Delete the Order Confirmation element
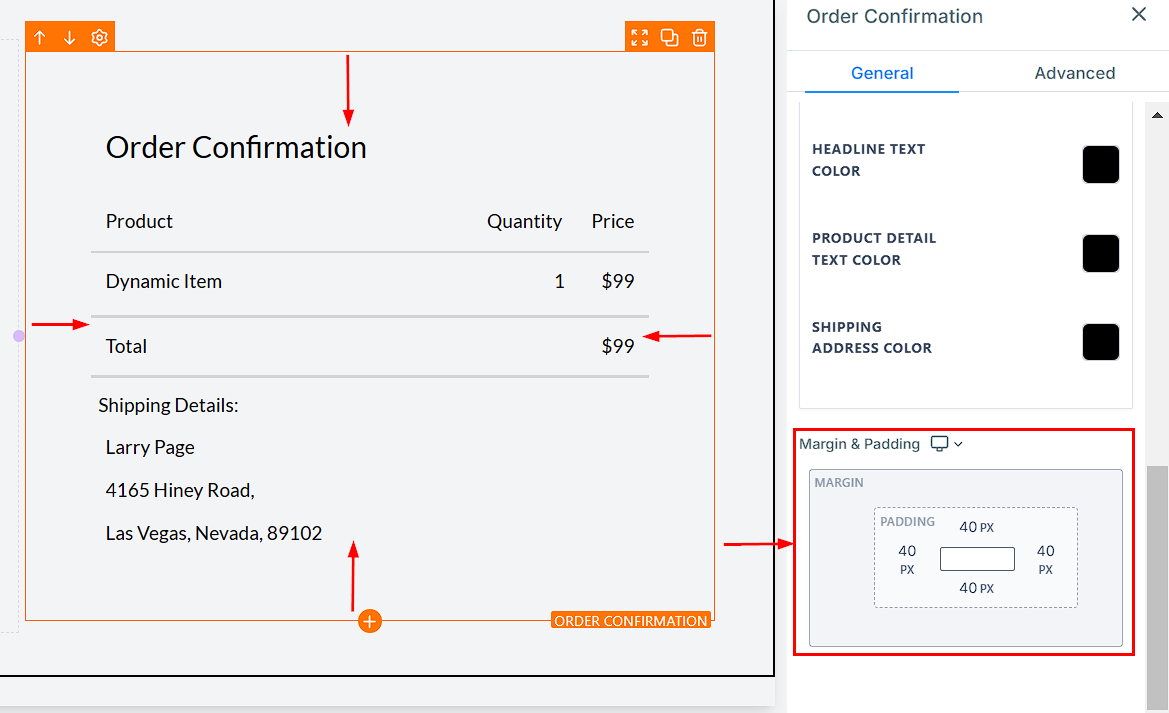Screen dimensions: 1169x713 pos(700,38)
